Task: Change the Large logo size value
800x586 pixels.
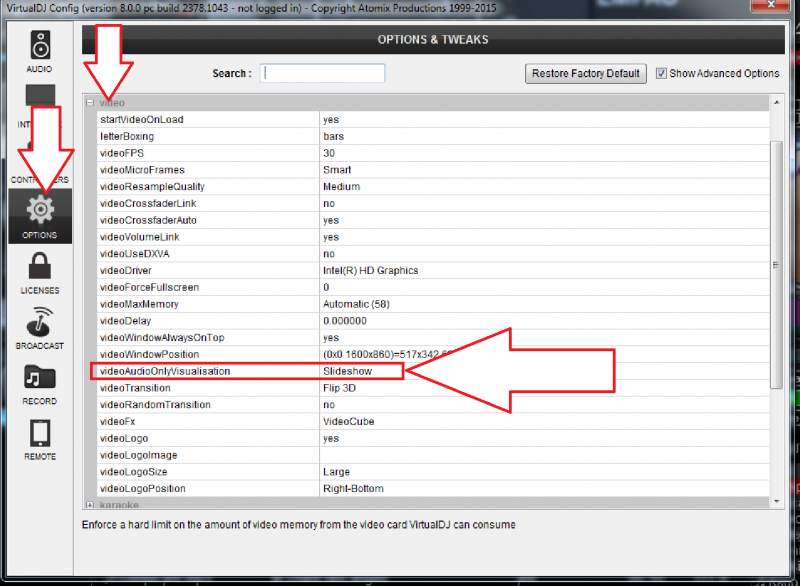Action: click(336, 472)
